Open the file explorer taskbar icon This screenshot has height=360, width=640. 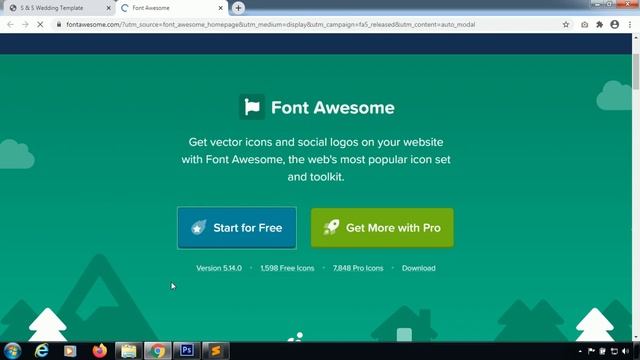point(129,351)
